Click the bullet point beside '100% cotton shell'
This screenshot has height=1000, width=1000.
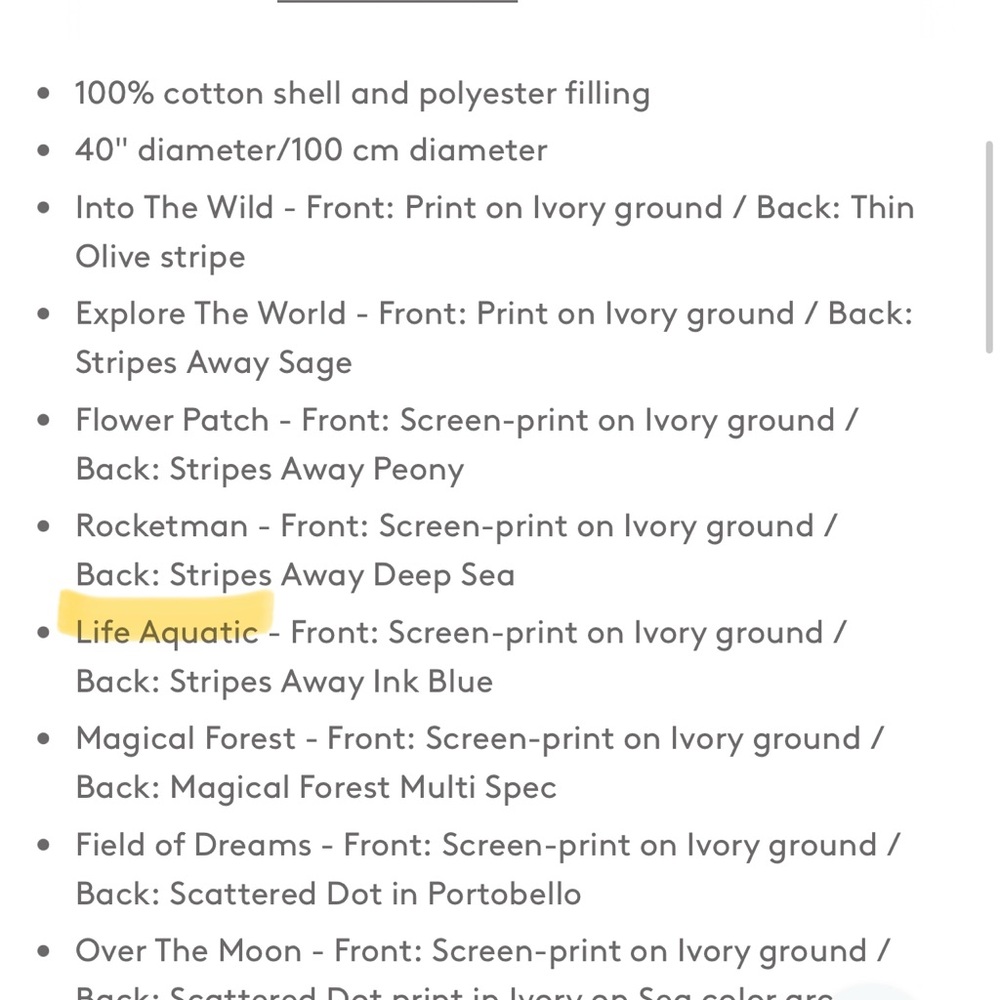click(x=43, y=94)
